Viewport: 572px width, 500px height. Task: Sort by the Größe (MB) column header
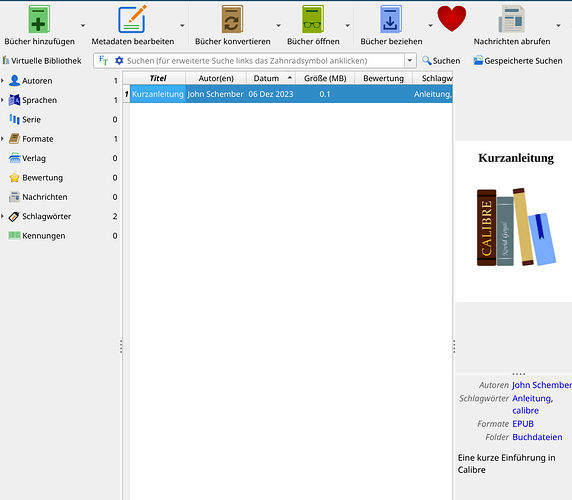[325, 78]
